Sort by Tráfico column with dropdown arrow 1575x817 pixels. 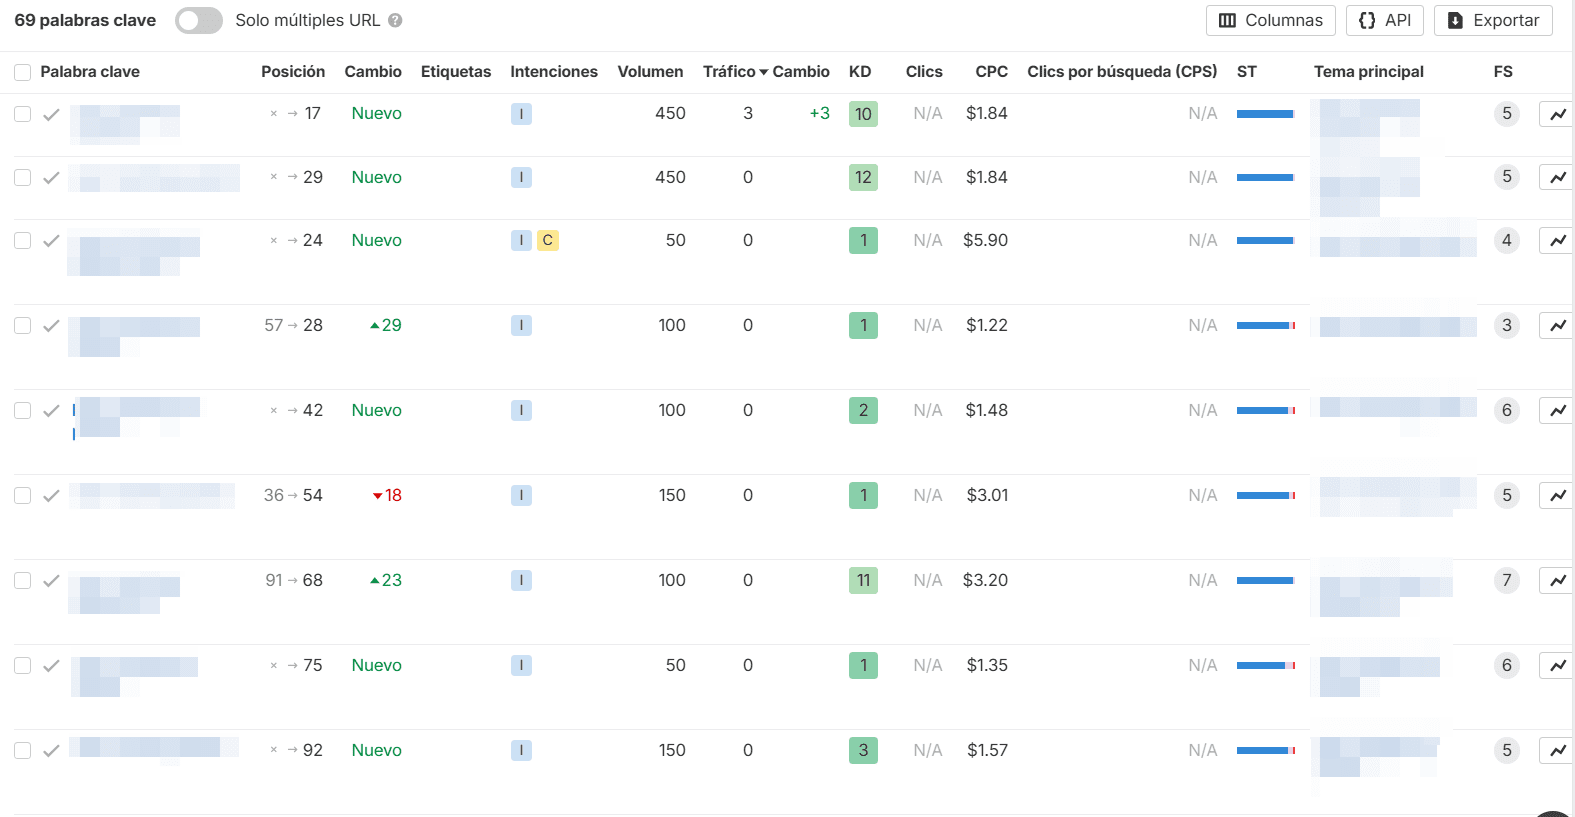735,72
